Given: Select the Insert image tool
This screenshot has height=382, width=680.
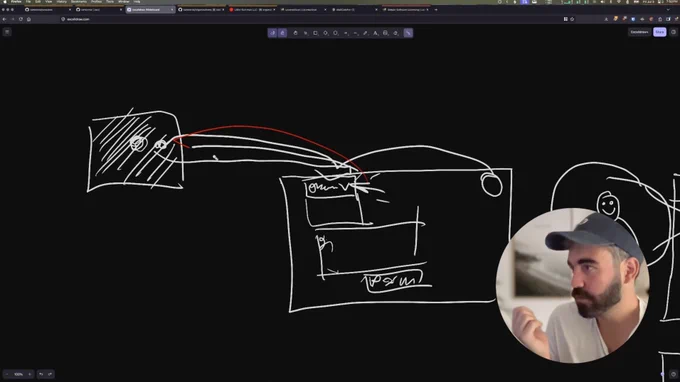Looking at the screenshot, I should pos(385,33).
